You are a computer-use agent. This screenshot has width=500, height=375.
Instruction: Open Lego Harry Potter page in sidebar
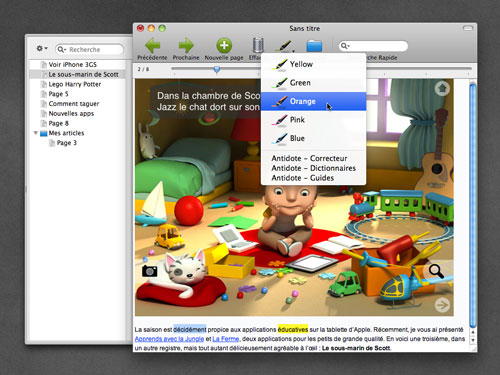pos(77,84)
